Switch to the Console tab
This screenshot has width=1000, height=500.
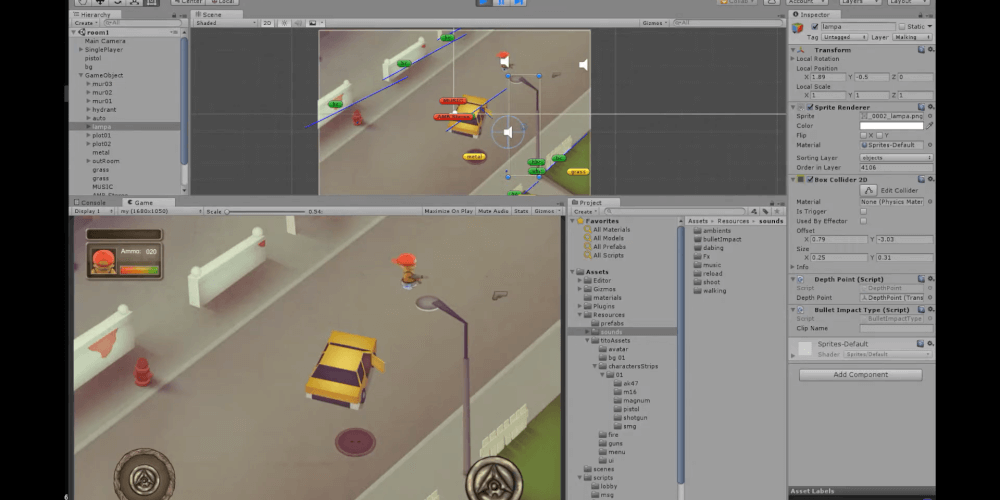[x=93, y=202]
